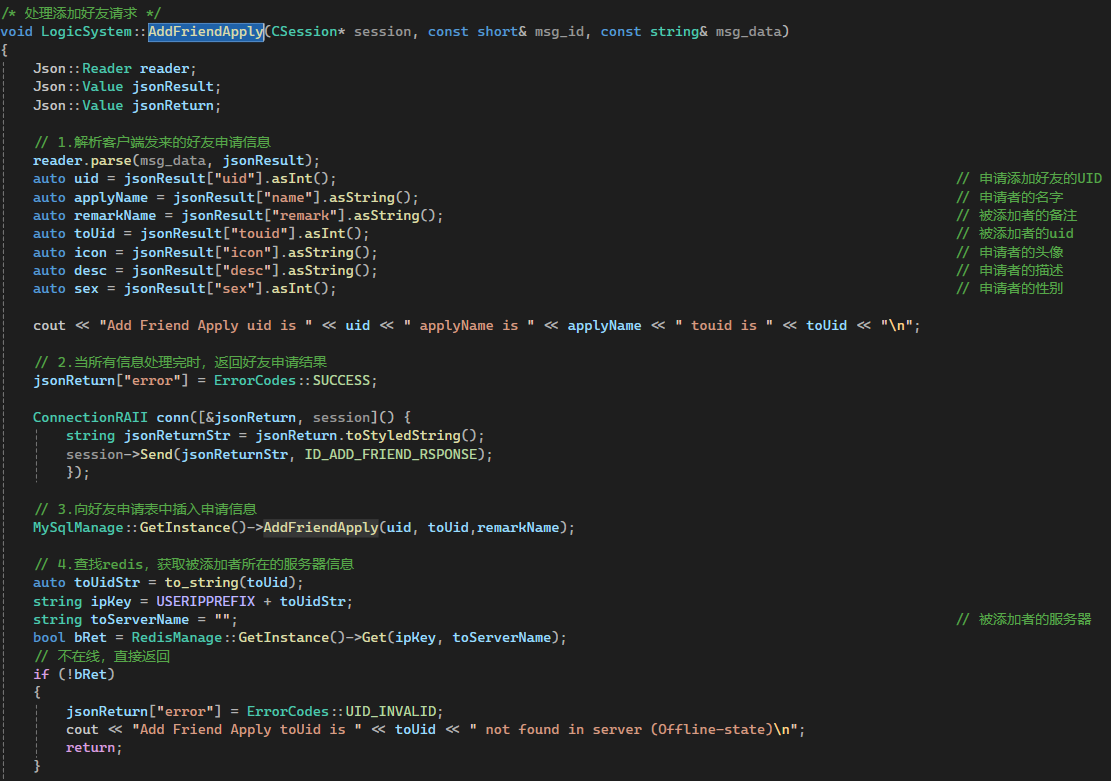Click the string " not found in server (Offline-state)\n"

point(633,729)
